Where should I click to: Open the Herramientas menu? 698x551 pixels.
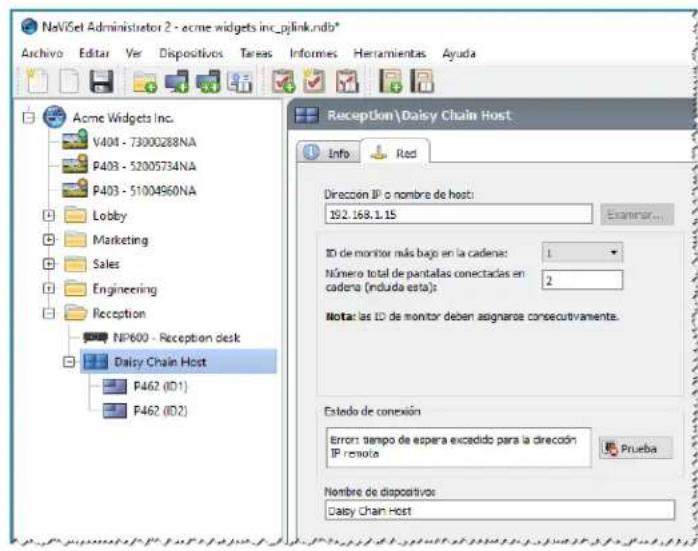(390, 53)
